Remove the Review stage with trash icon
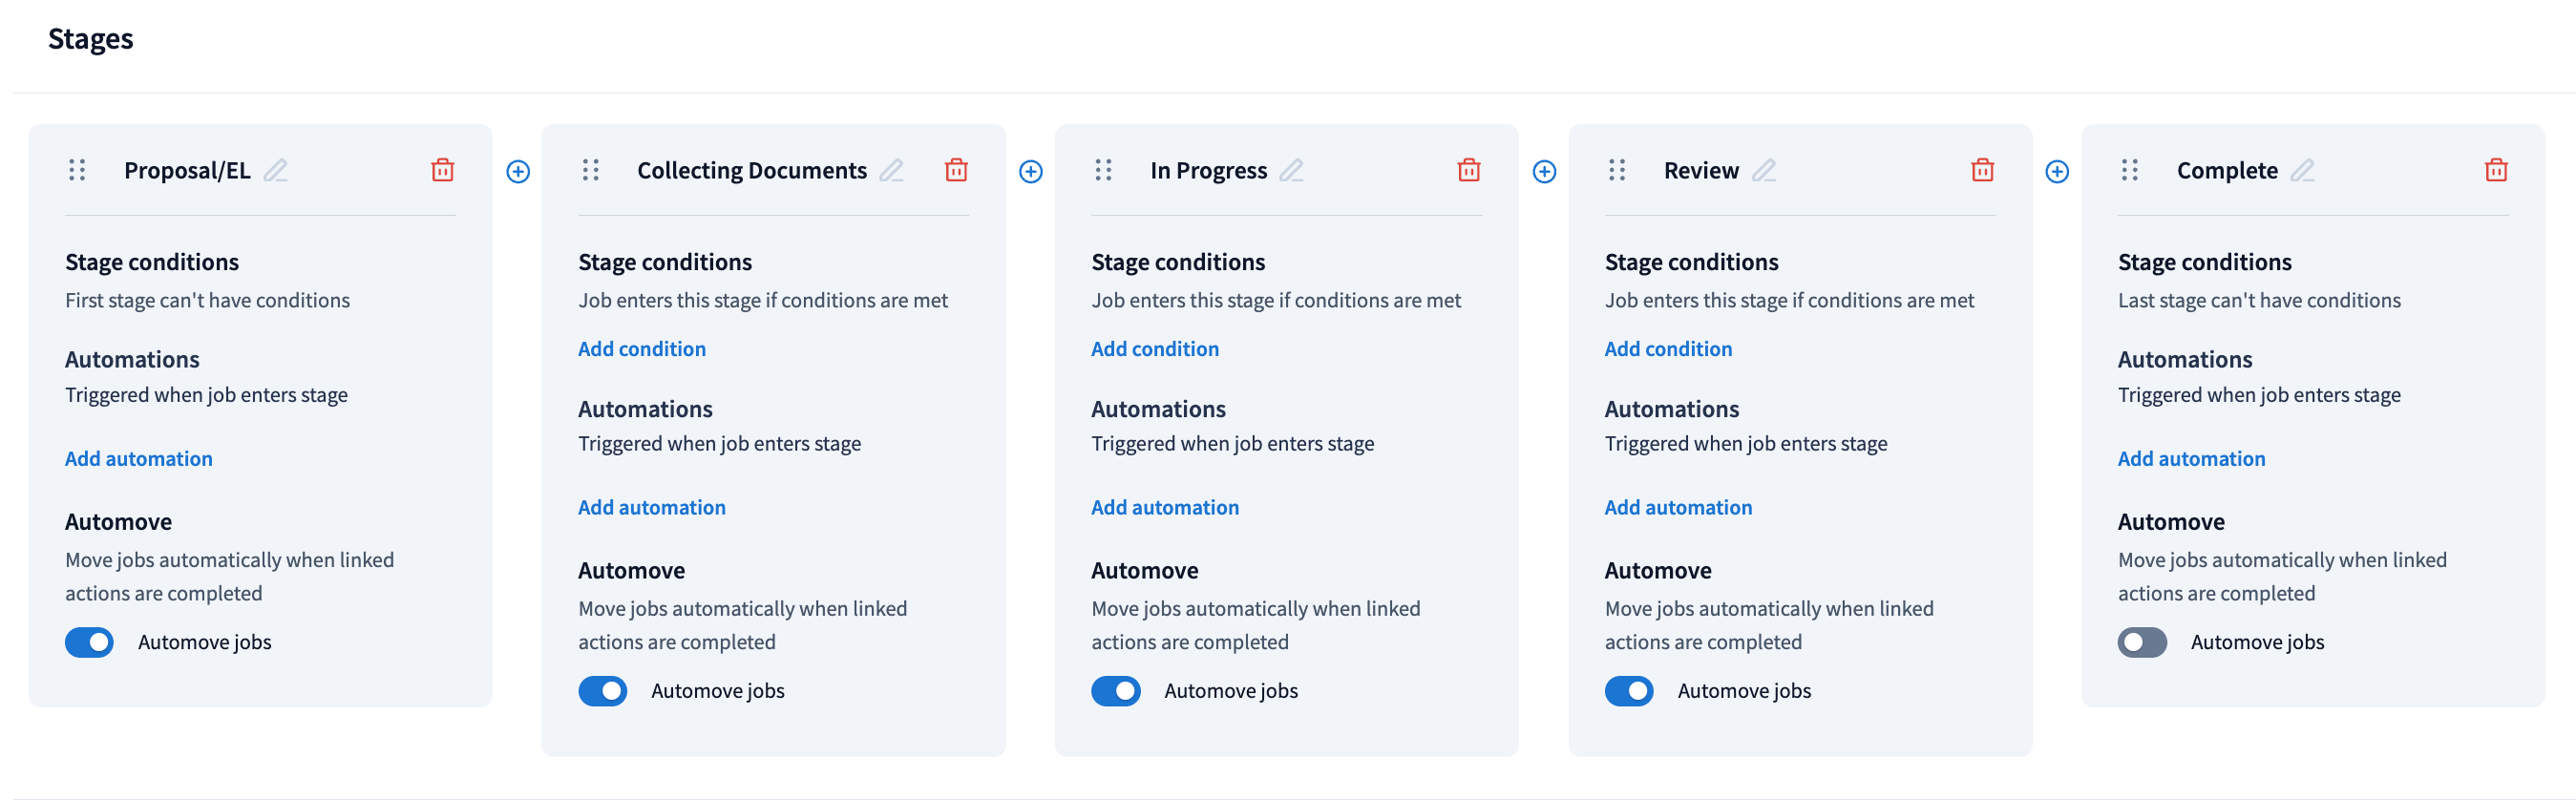Screen dimensions: 2576x800 (x=1981, y=170)
